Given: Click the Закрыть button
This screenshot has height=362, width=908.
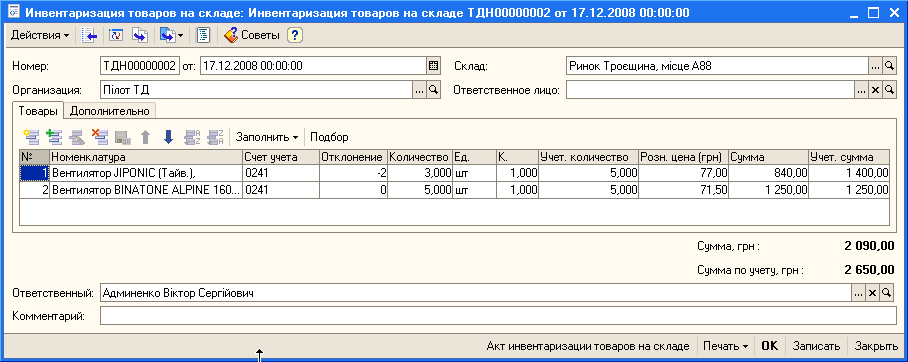Looking at the screenshot, I should [x=876, y=346].
